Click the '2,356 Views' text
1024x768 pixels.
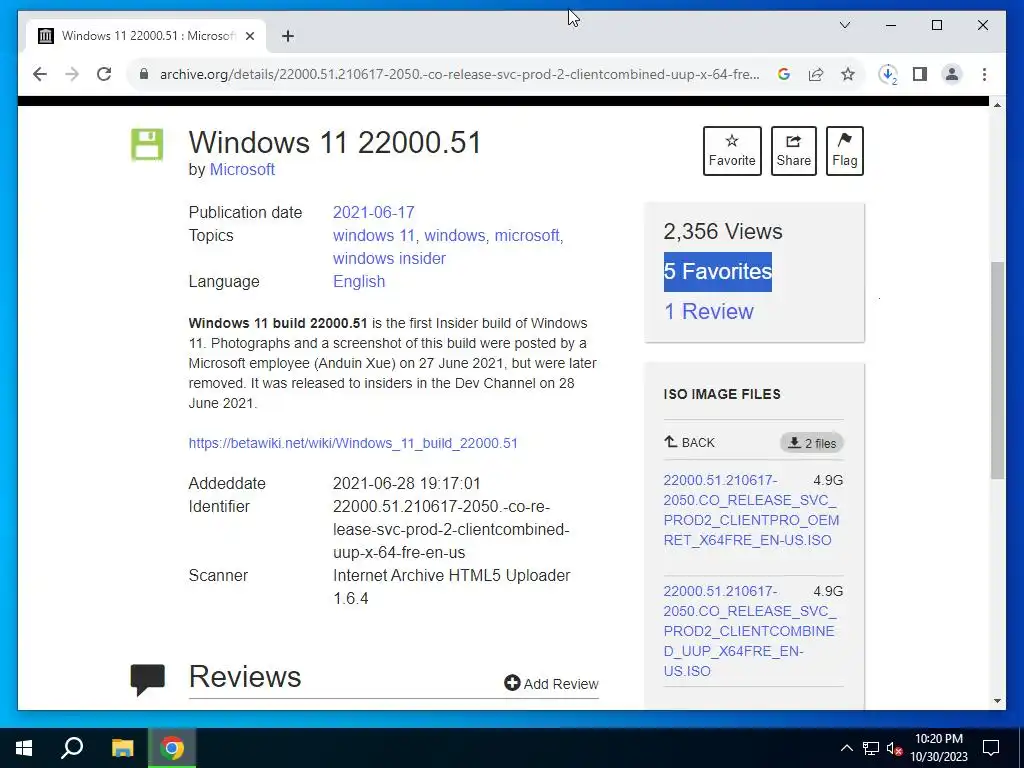723,231
